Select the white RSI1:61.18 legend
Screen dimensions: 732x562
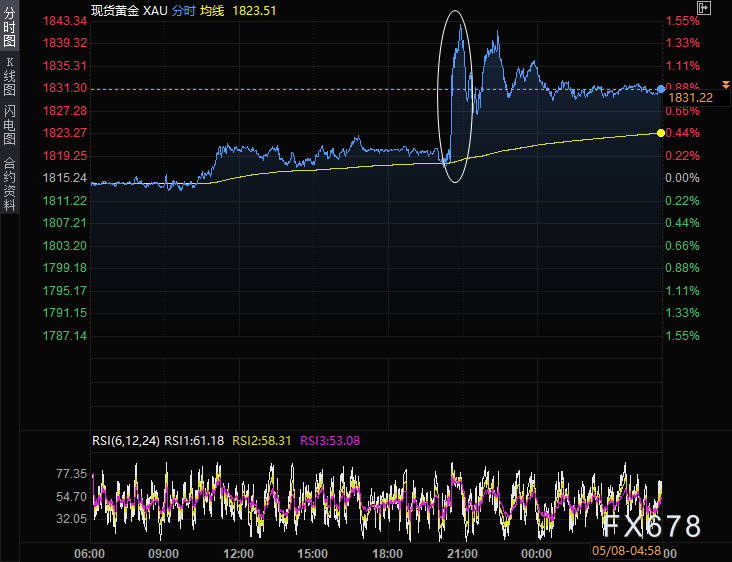pos(194,441)
